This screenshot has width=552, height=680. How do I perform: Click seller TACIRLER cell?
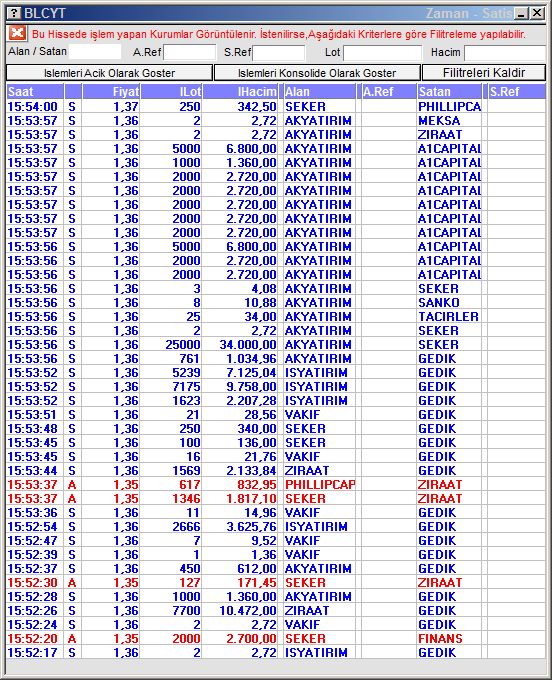click(449, 317)
